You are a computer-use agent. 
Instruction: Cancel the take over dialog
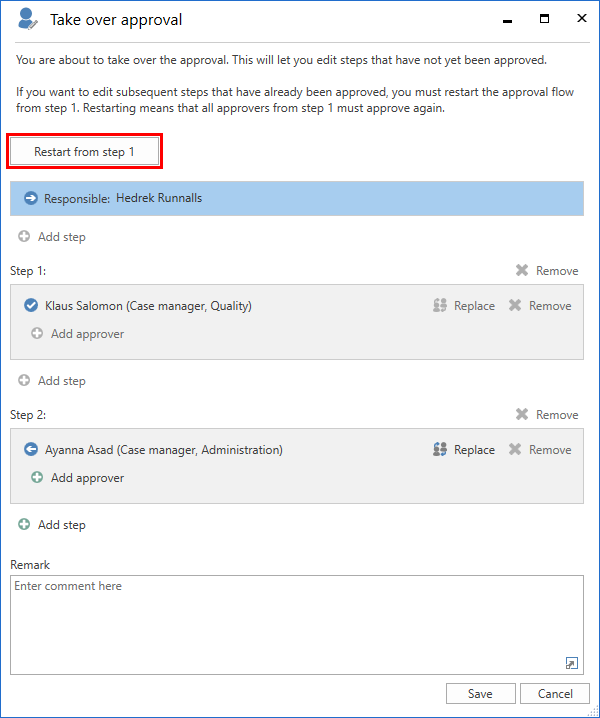pos(555,694)
